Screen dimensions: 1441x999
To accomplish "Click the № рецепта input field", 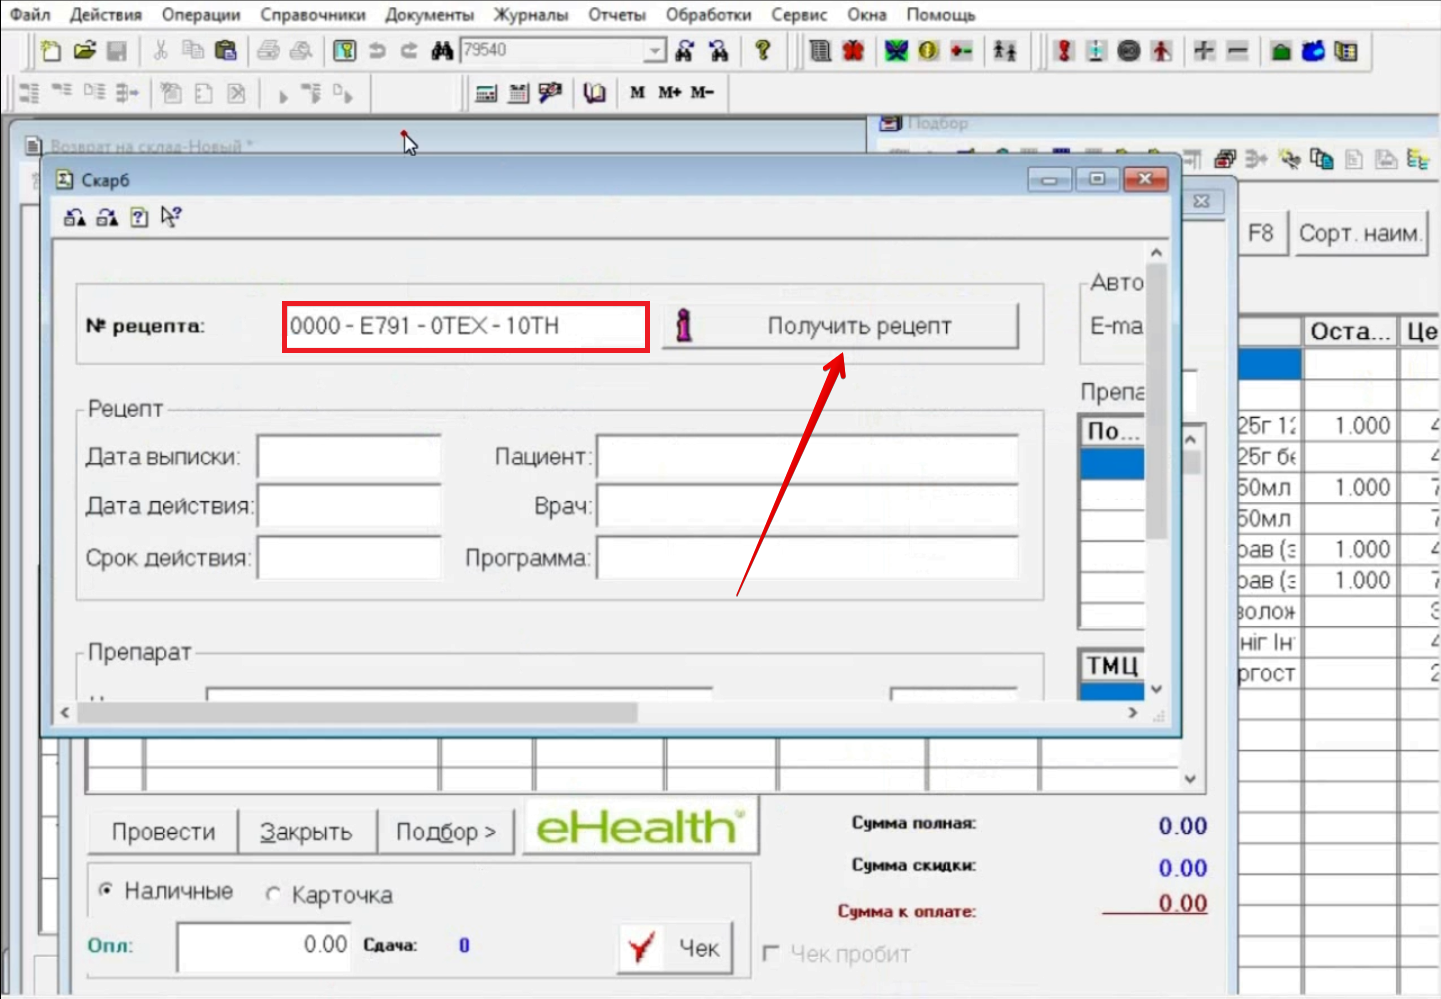I will tap(465, 327).
